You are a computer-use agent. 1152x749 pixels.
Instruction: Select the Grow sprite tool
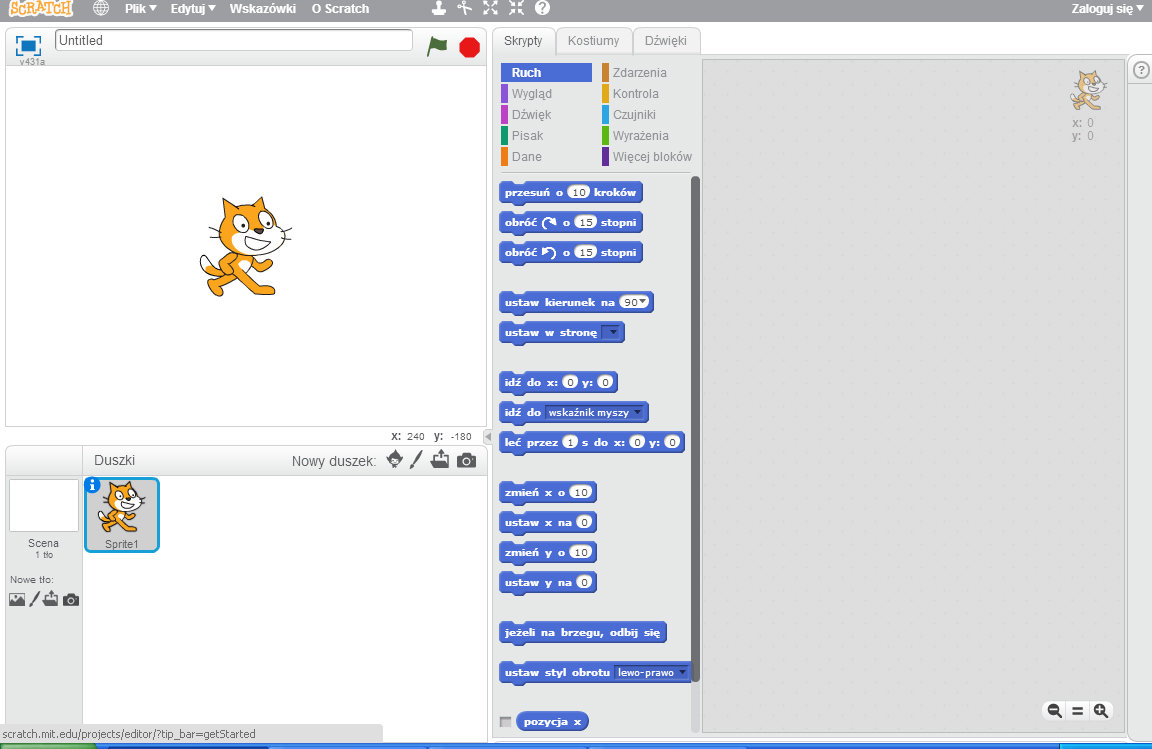[490, 8]
